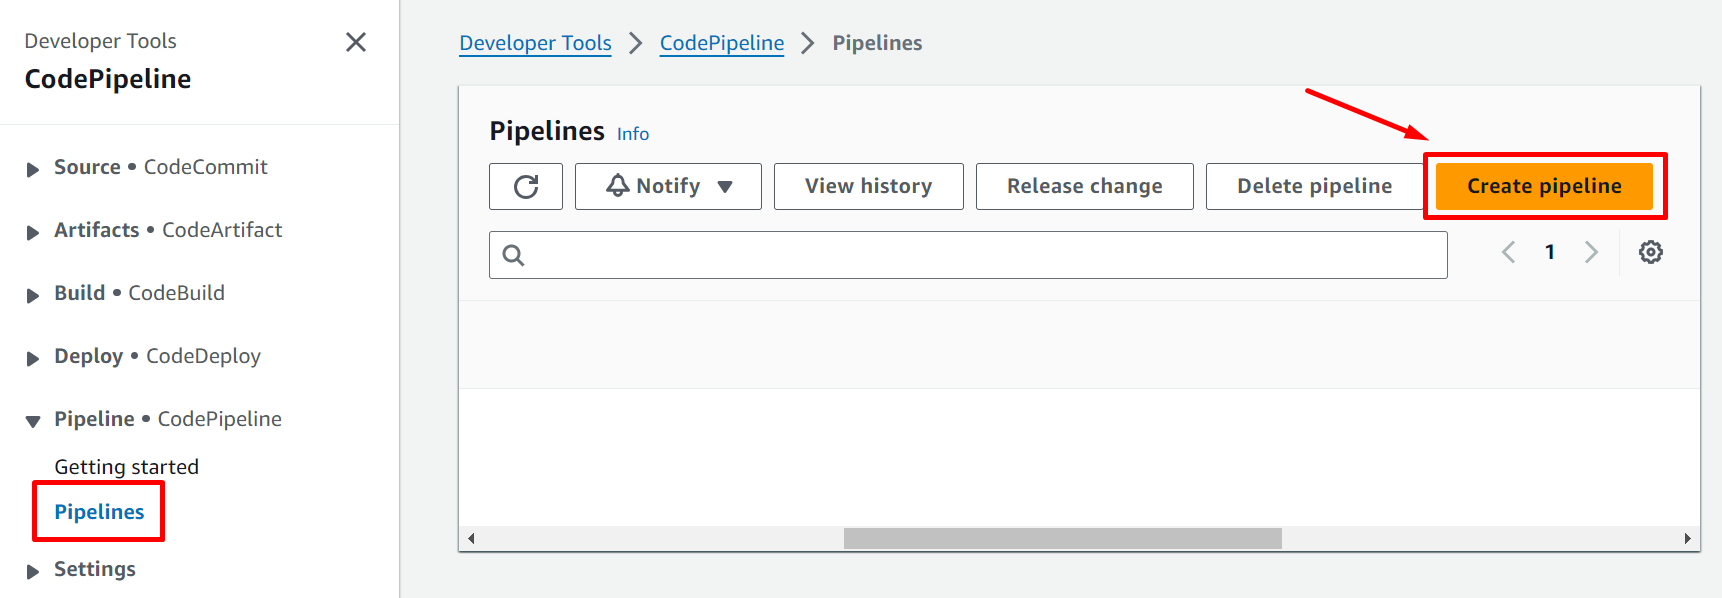
Task: Expand the Source CodeCommit section
Action: (x=33, y=169)
